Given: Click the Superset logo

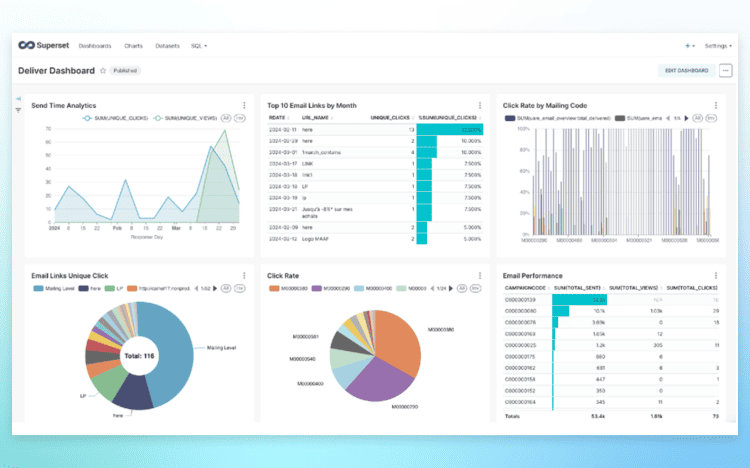Looking at the screenshot, I should tap(44, 45).
